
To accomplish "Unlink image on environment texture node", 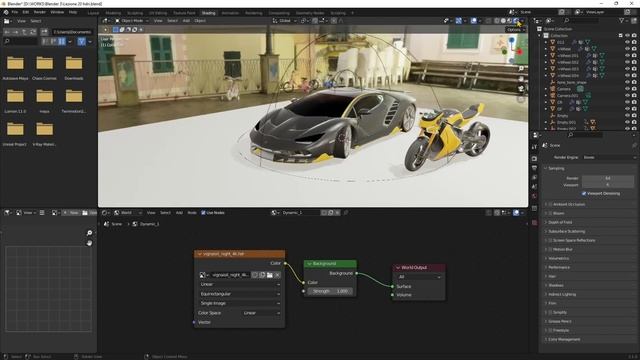I will 278,275.
